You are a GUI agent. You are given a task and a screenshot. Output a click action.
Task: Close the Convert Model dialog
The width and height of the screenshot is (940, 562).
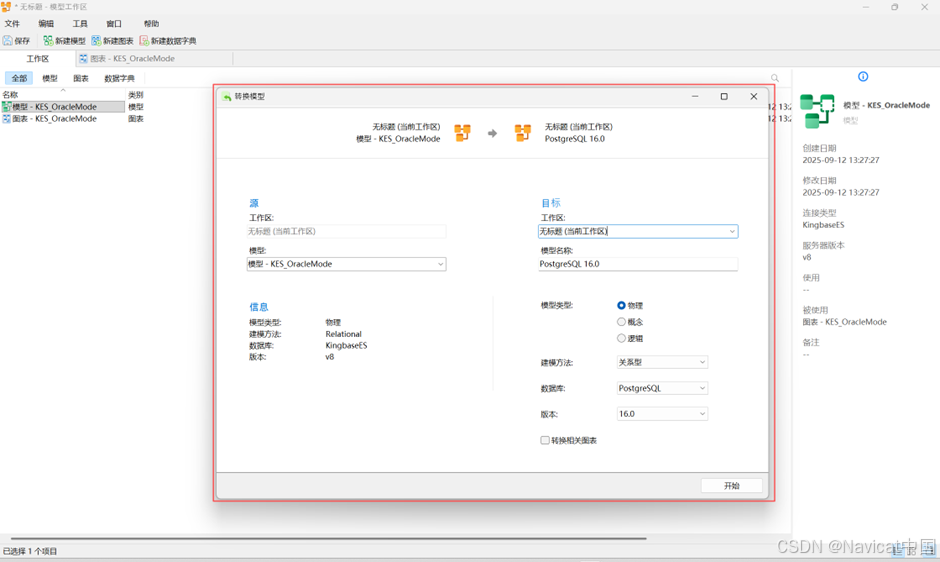(x=754, y=97)
